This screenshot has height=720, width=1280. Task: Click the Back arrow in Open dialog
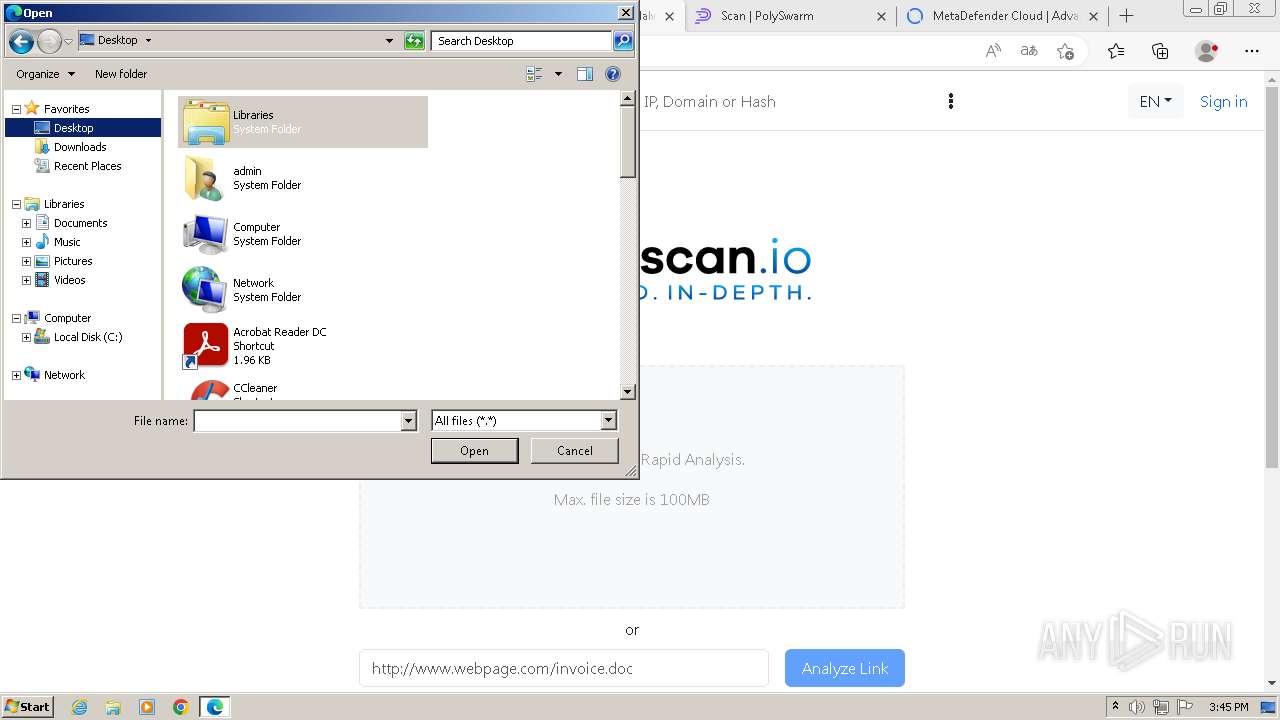(x=21, y=41)
